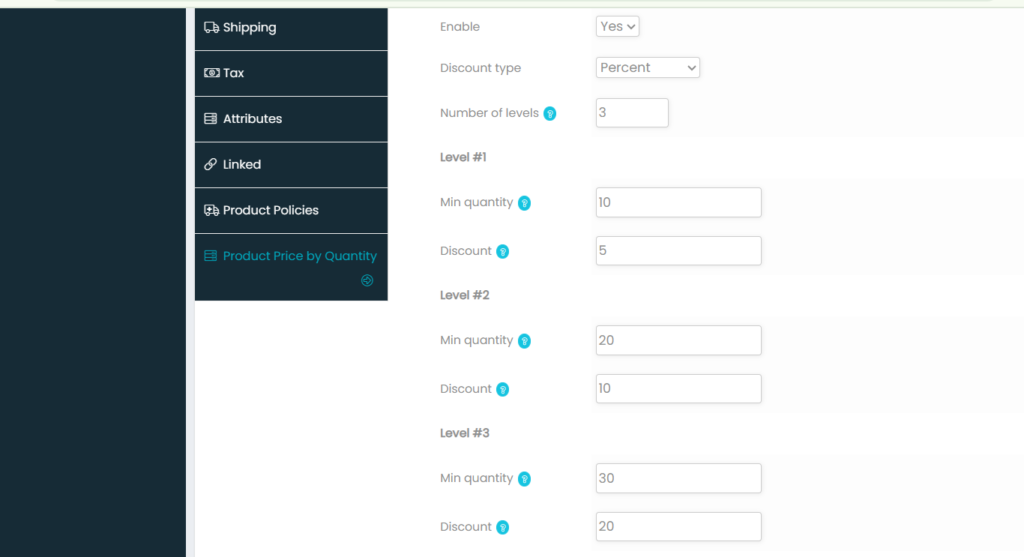Click the circular icon under Product Price by Quantity
This screenshot has width=1024, height=557.
pyautogui.click(x=367, y=281)
